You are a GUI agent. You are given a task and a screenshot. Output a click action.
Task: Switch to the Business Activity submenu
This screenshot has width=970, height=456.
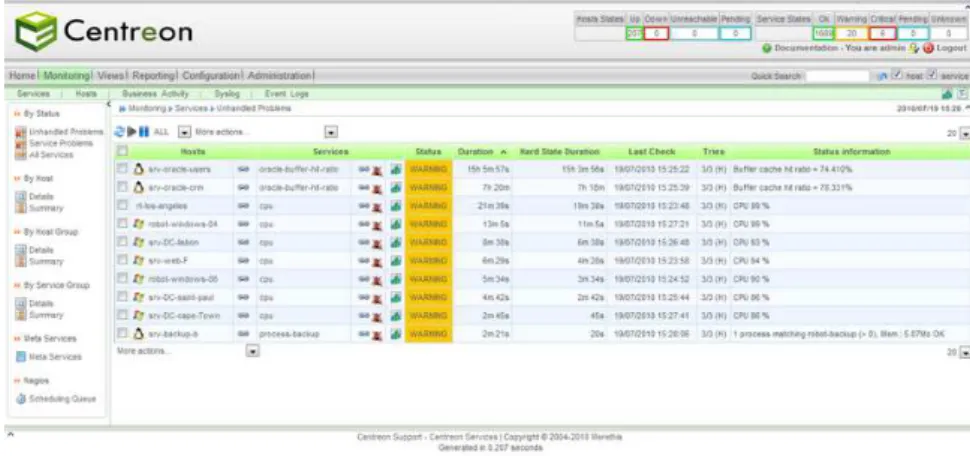(x=155, y=94)
